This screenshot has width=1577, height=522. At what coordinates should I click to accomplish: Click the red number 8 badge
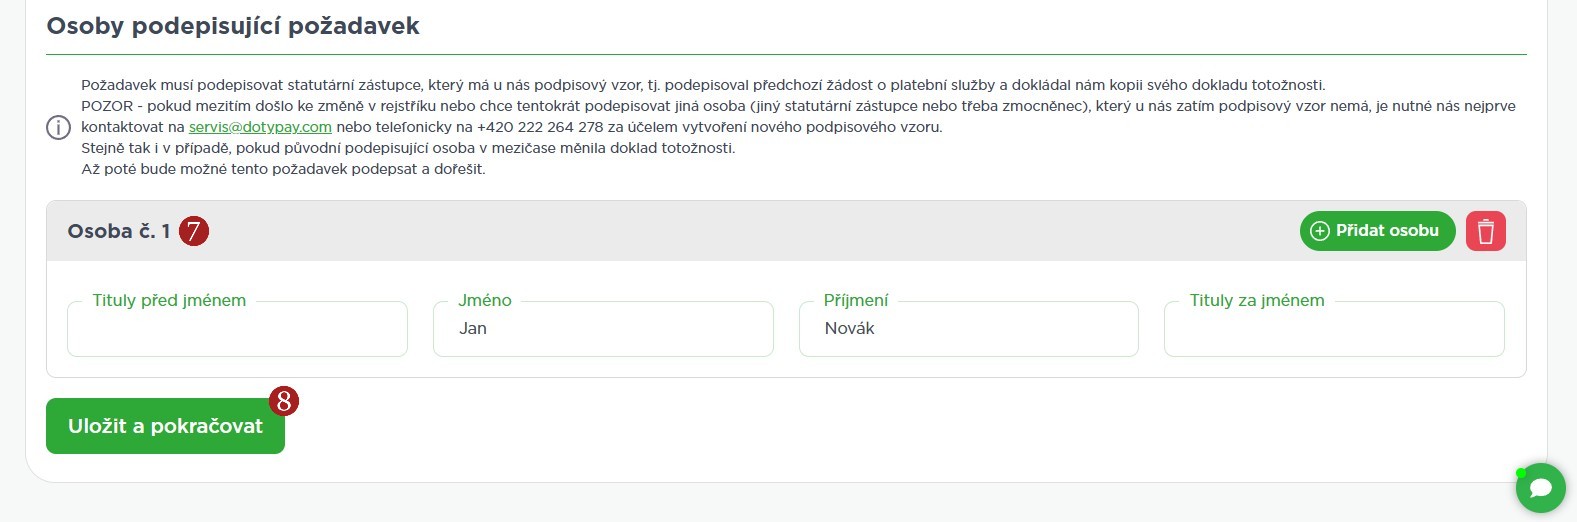coord(284,401)
